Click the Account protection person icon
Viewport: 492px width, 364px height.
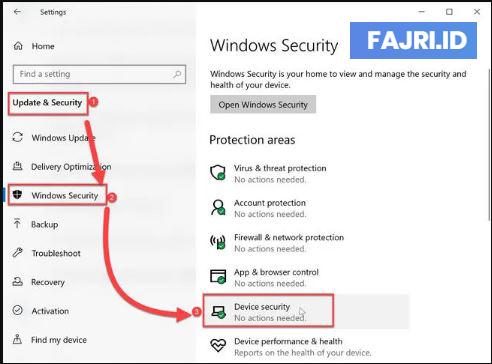click(218, 207)
